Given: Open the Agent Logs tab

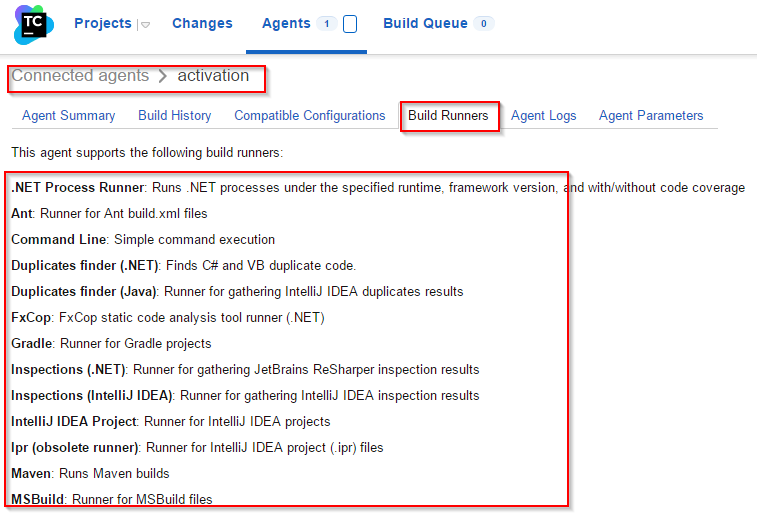Looking at the screenshot, I should [544, 116].
